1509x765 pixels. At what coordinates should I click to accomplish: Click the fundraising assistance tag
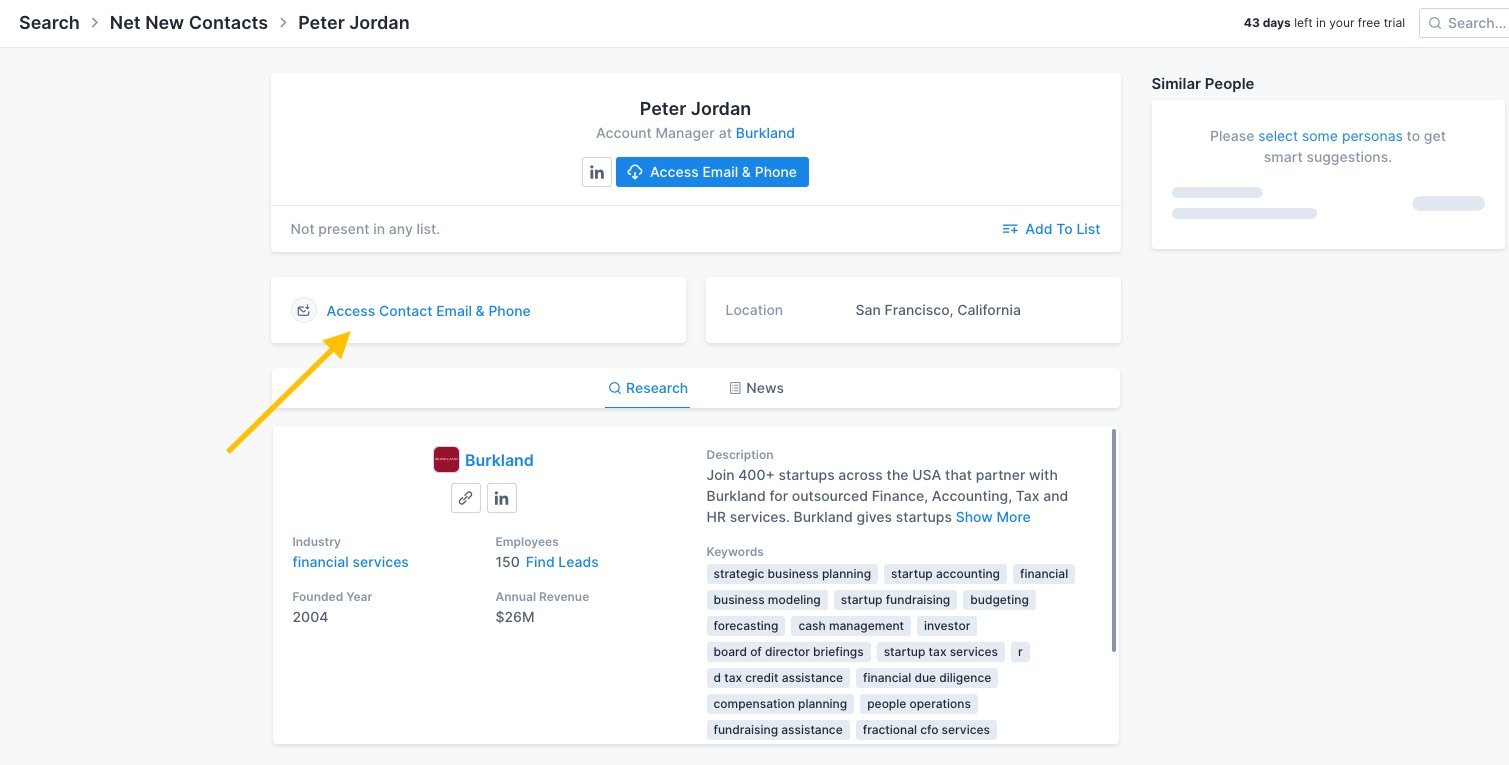[778, 730]
